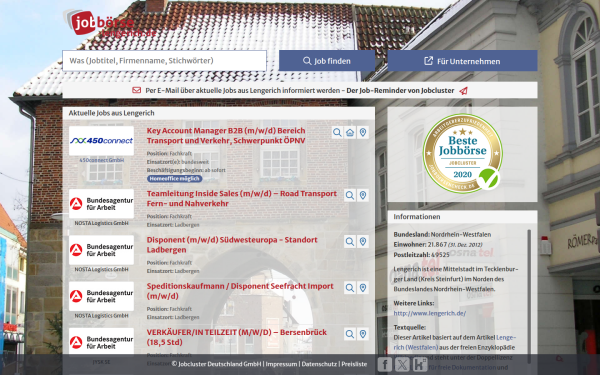This screenshot has width=600, height=375.
Task: Open the http://www.lengerich.de/ link
Action: pos(430,313)
